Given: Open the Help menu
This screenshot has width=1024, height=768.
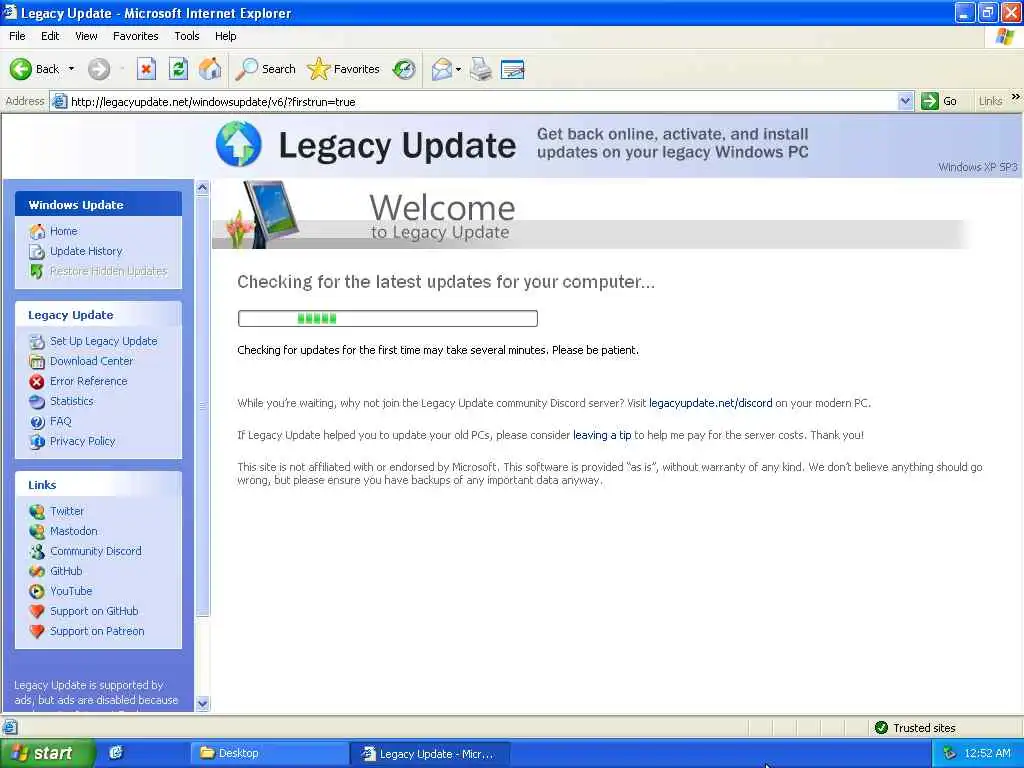Looking at the screenshot, I should tap(225, 36).
